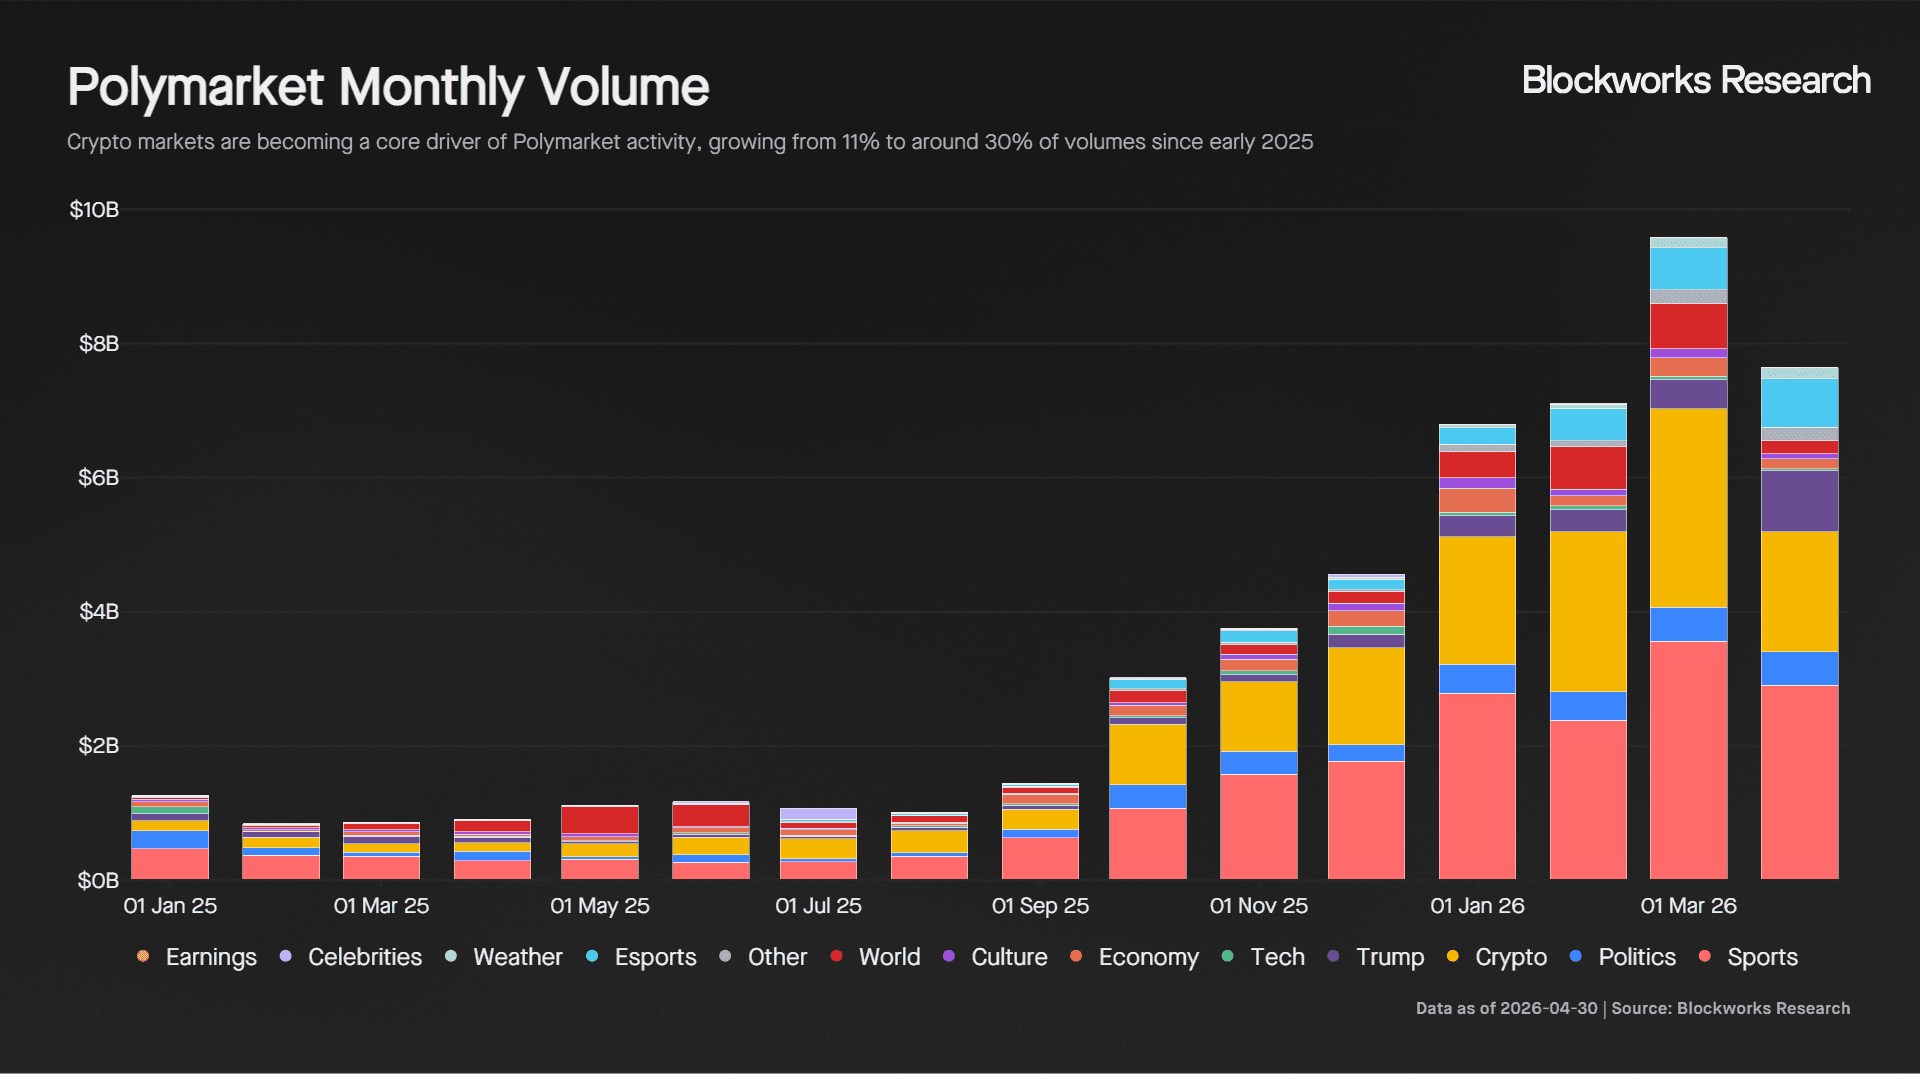1920x1080 pixels.
Task: Click the $10B y-axis label
Action: pos(94,209)
